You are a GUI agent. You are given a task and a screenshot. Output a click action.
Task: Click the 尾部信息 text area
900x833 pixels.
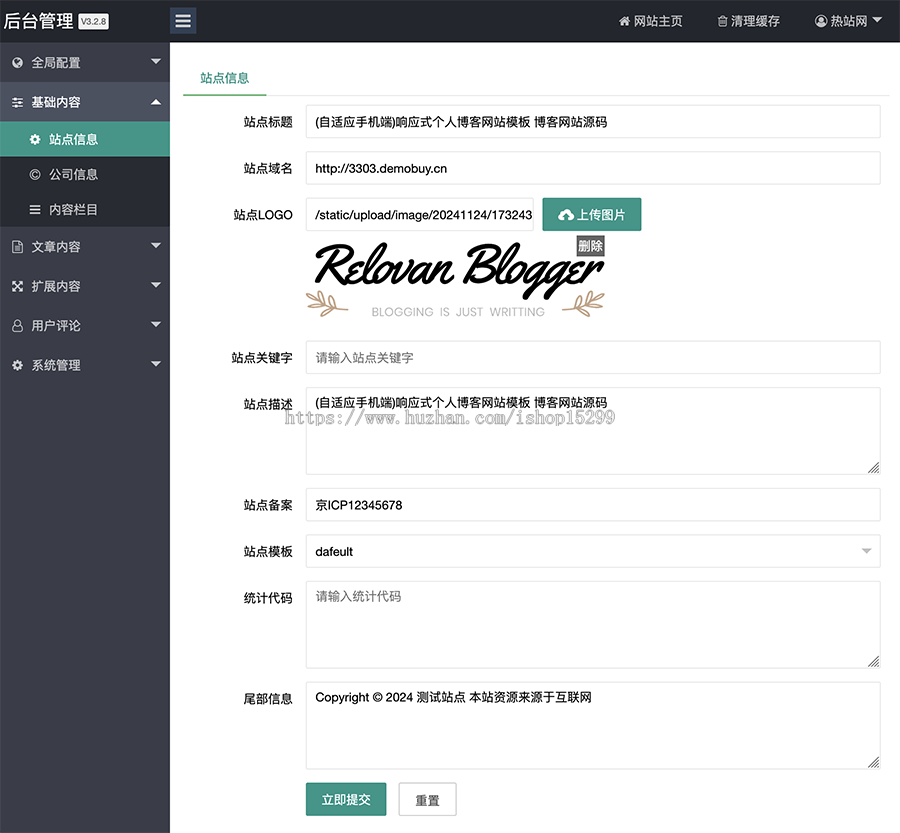pyautogui.click(x=593, y=726)
